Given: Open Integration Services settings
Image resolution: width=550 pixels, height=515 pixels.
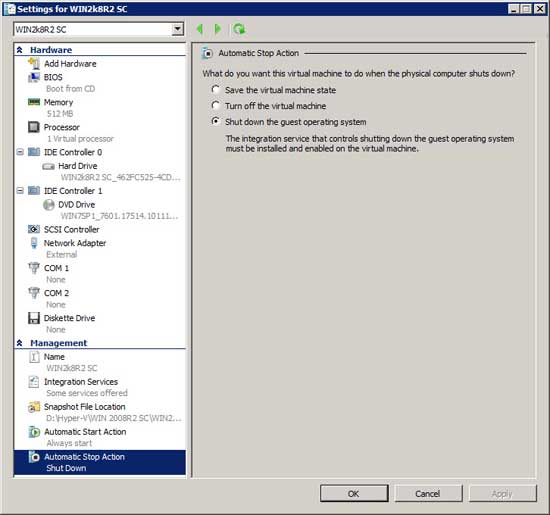Looking at the screenshot, I should pyautogui.click(x=81, y=382).
